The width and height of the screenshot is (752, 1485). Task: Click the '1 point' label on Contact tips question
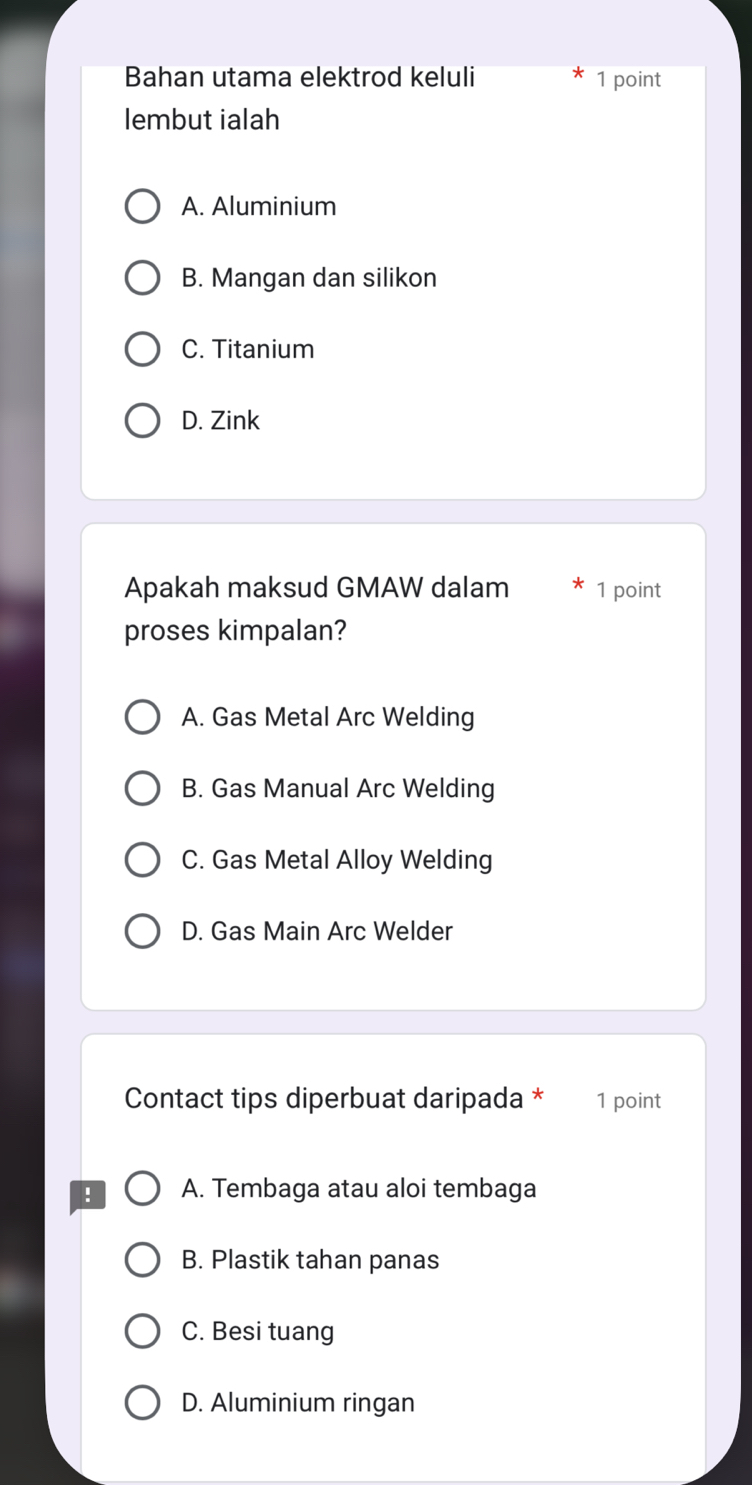[x=628, y=1101]
